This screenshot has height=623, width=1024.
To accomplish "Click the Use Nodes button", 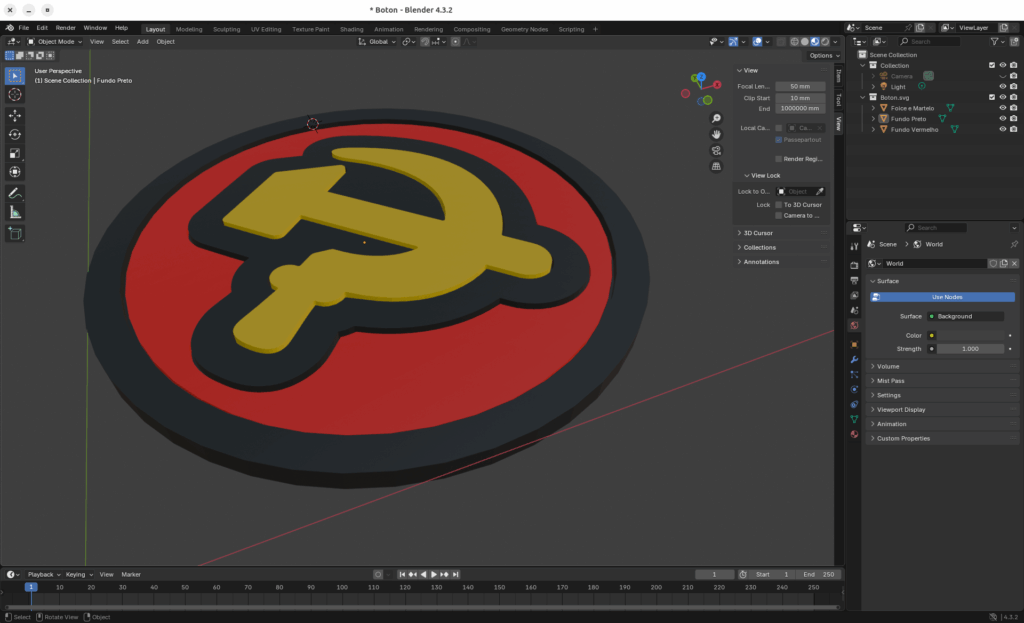I will point(947,297).
